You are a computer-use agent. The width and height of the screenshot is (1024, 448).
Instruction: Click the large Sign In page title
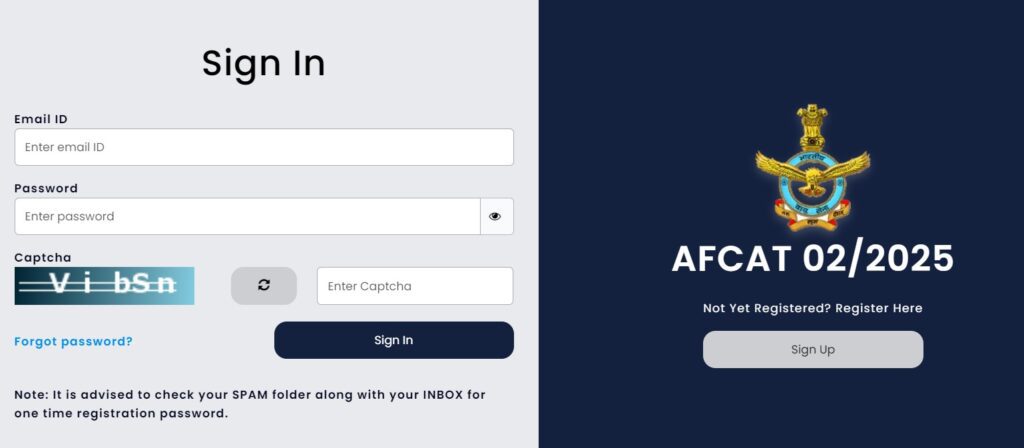pos(264,63)
